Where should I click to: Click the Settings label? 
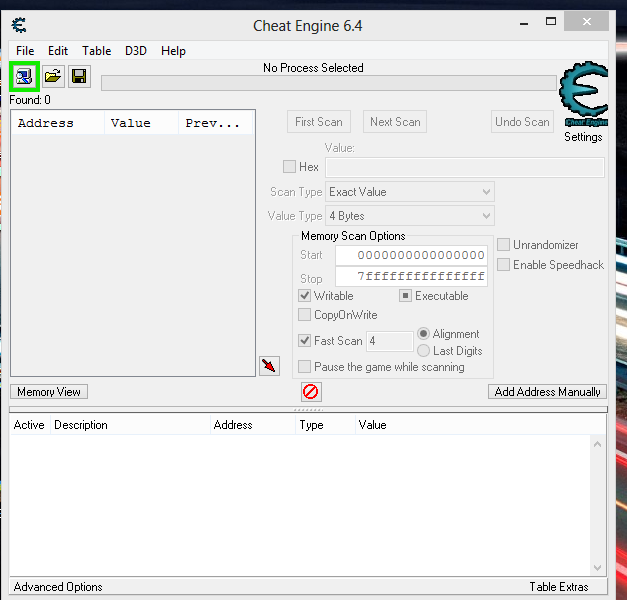point(583,137)
